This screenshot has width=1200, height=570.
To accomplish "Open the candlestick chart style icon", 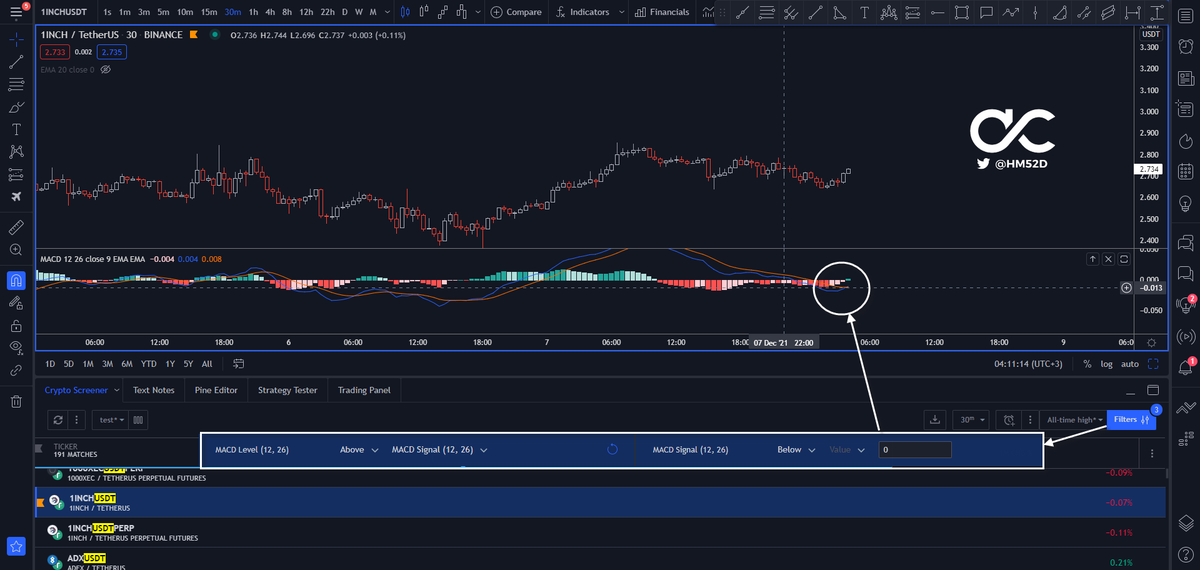I will coord(403,12).
